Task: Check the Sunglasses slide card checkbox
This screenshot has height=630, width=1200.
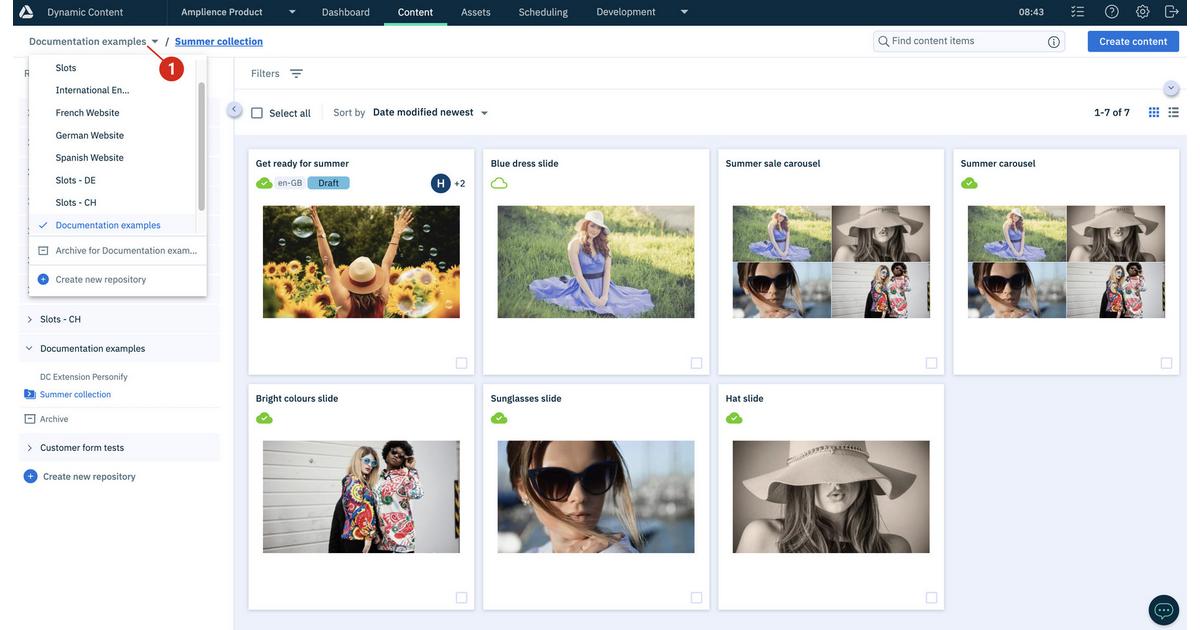Action: [696, 598]
